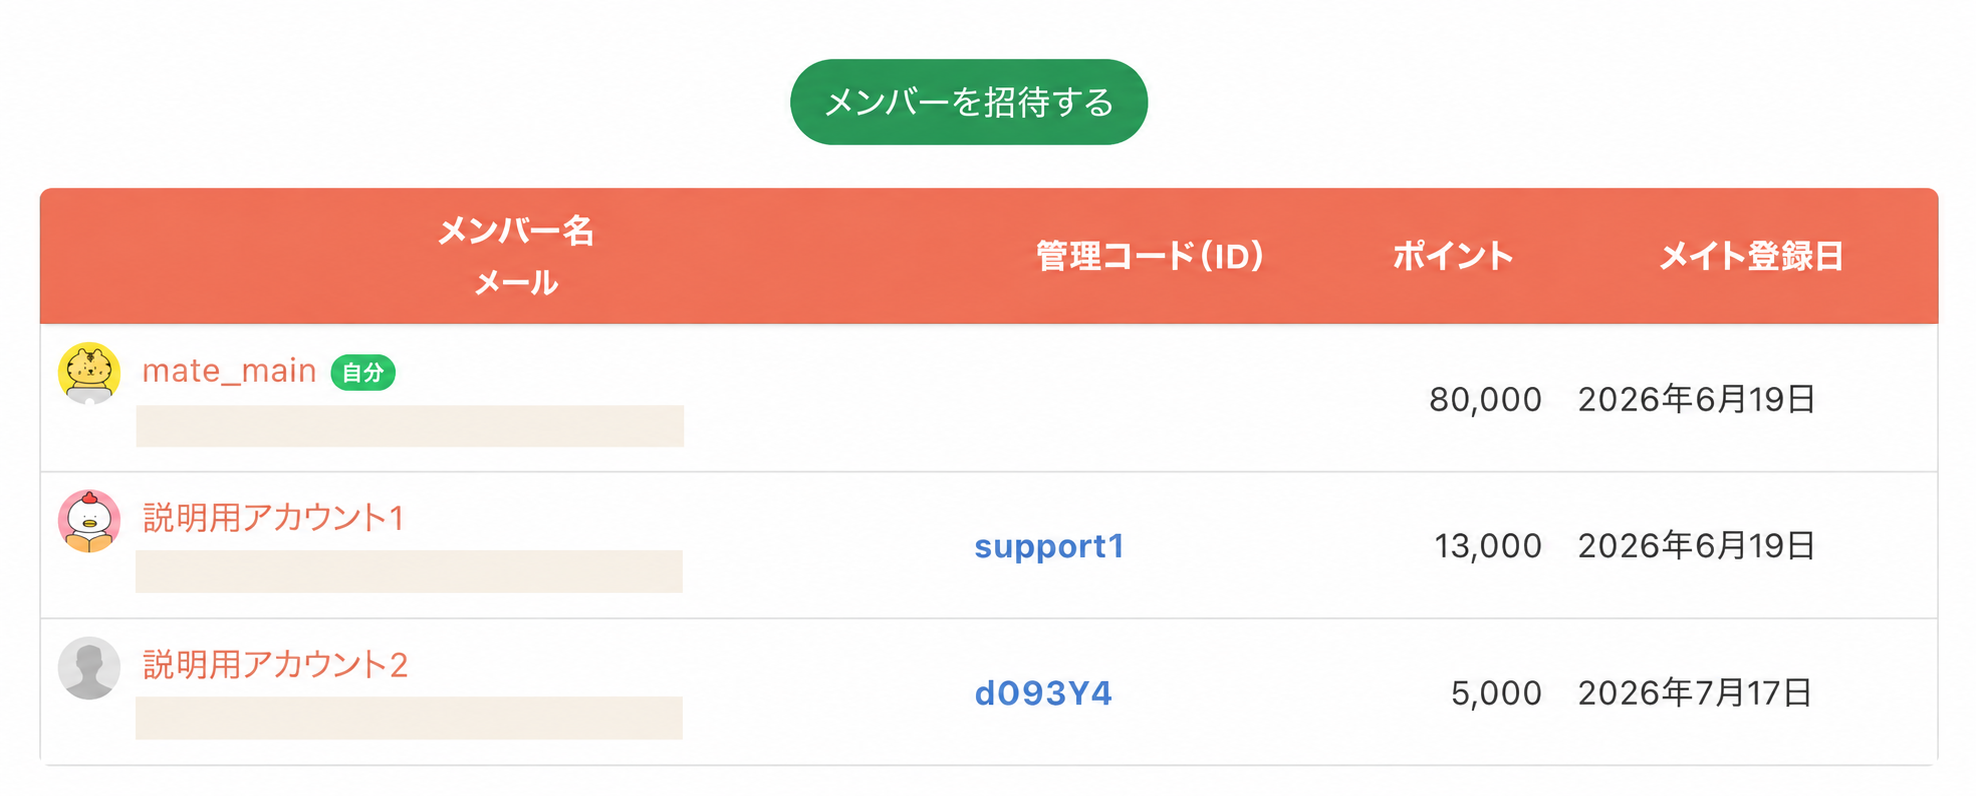Click the 13,000 points value

[x=1488, y=546]
